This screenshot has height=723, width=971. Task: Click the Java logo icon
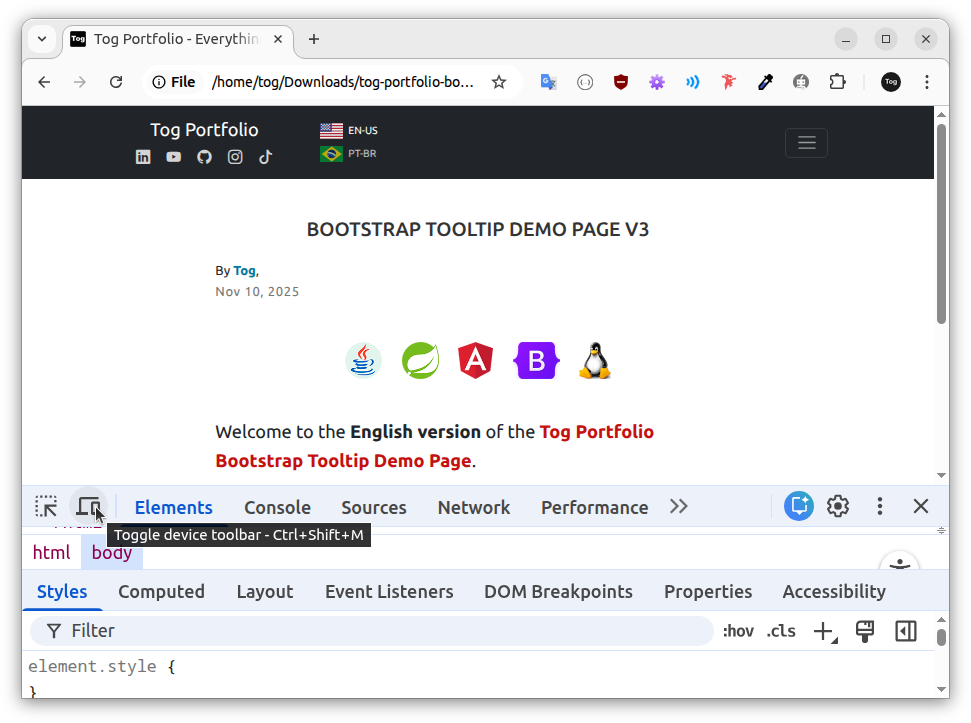(x=363, y=360)
